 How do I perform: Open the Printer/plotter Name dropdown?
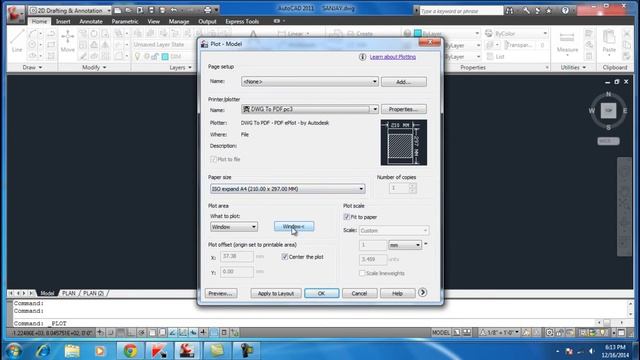tap(310, 109)
